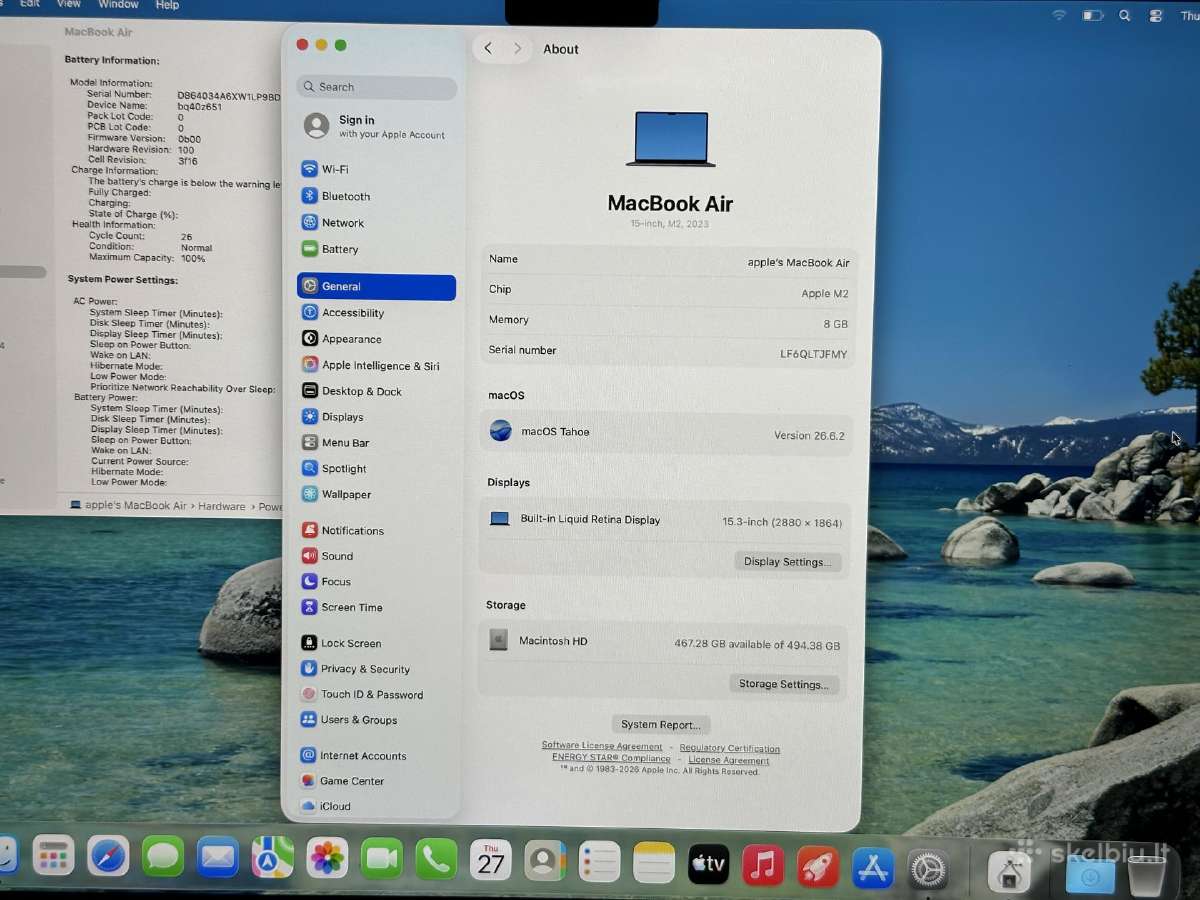1200x900 pixels.
Task: Click in the sidebar Search field
Action: [376, 87]
